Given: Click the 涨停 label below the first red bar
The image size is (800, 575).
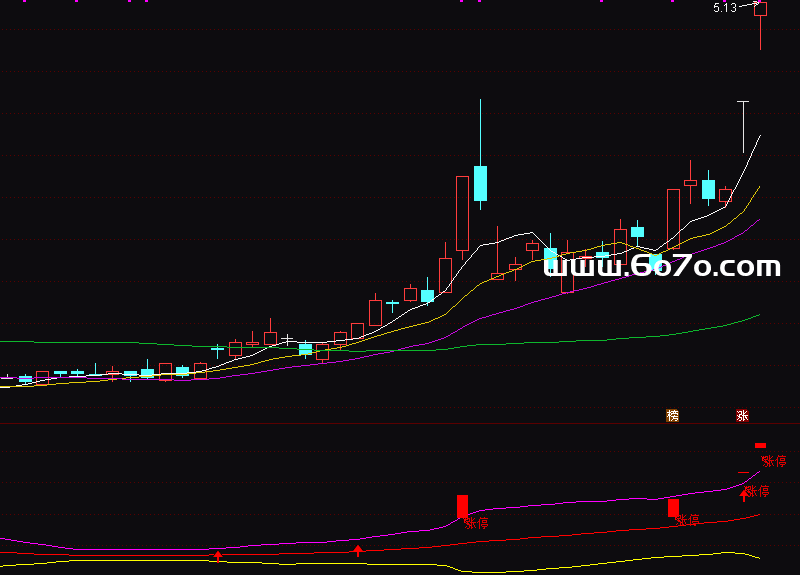Looking at the screenshot, I should (x=475, y=523).
